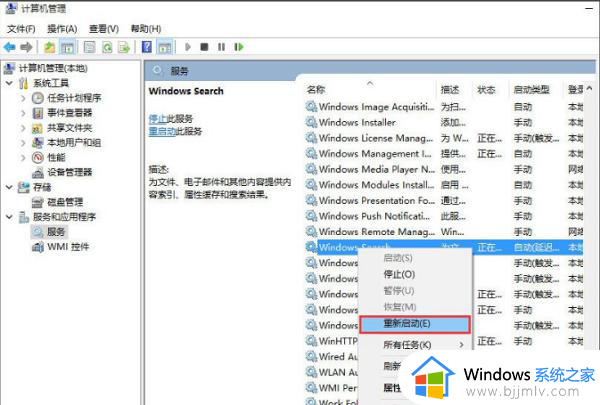Click the Pause Service toolbar icon
The image size is (600, 405).
[221, 47]
